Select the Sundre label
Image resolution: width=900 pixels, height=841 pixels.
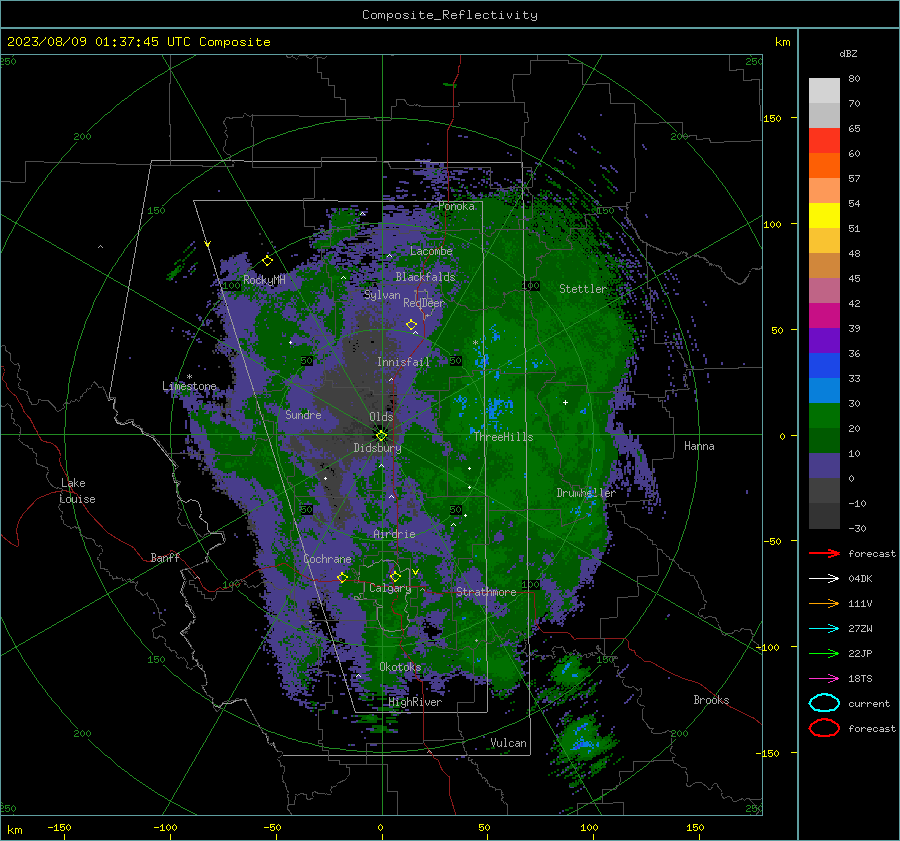(x=303, y=414)
